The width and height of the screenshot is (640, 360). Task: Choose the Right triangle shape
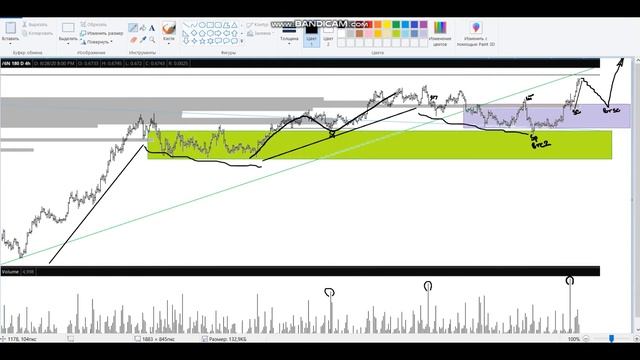186,33
